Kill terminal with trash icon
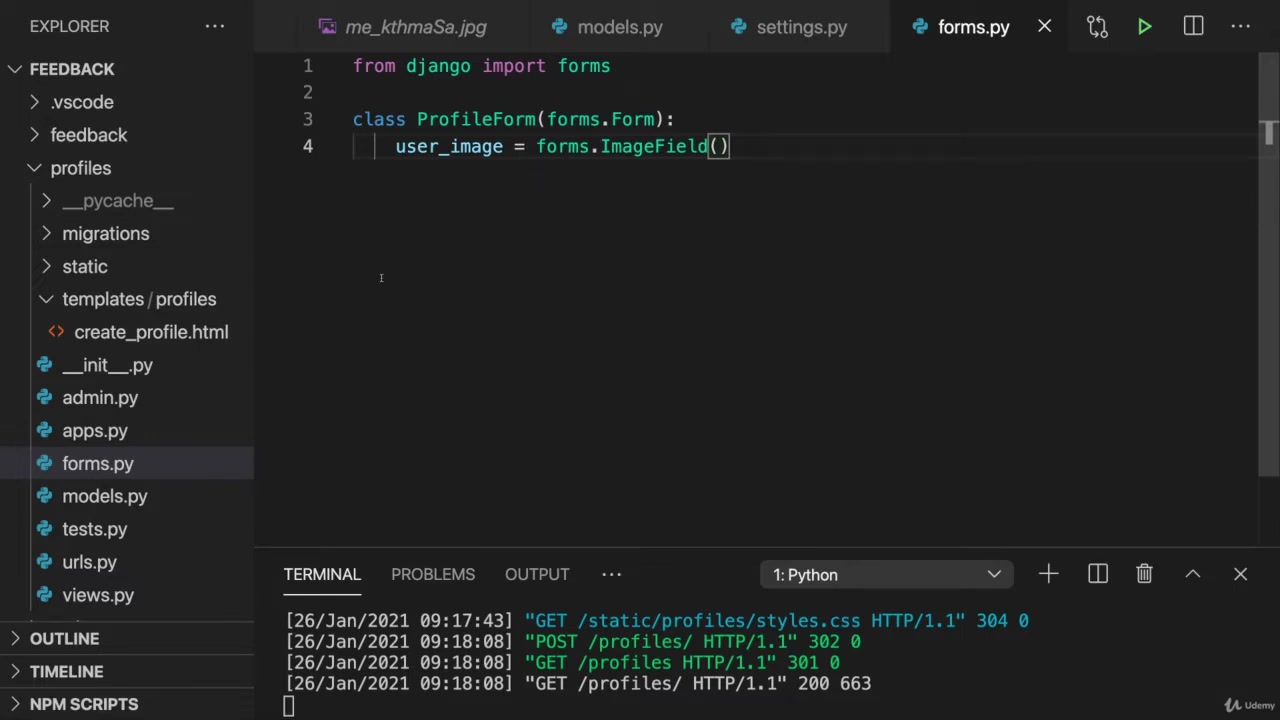 pyautogui.click(x=1144, y=574)
